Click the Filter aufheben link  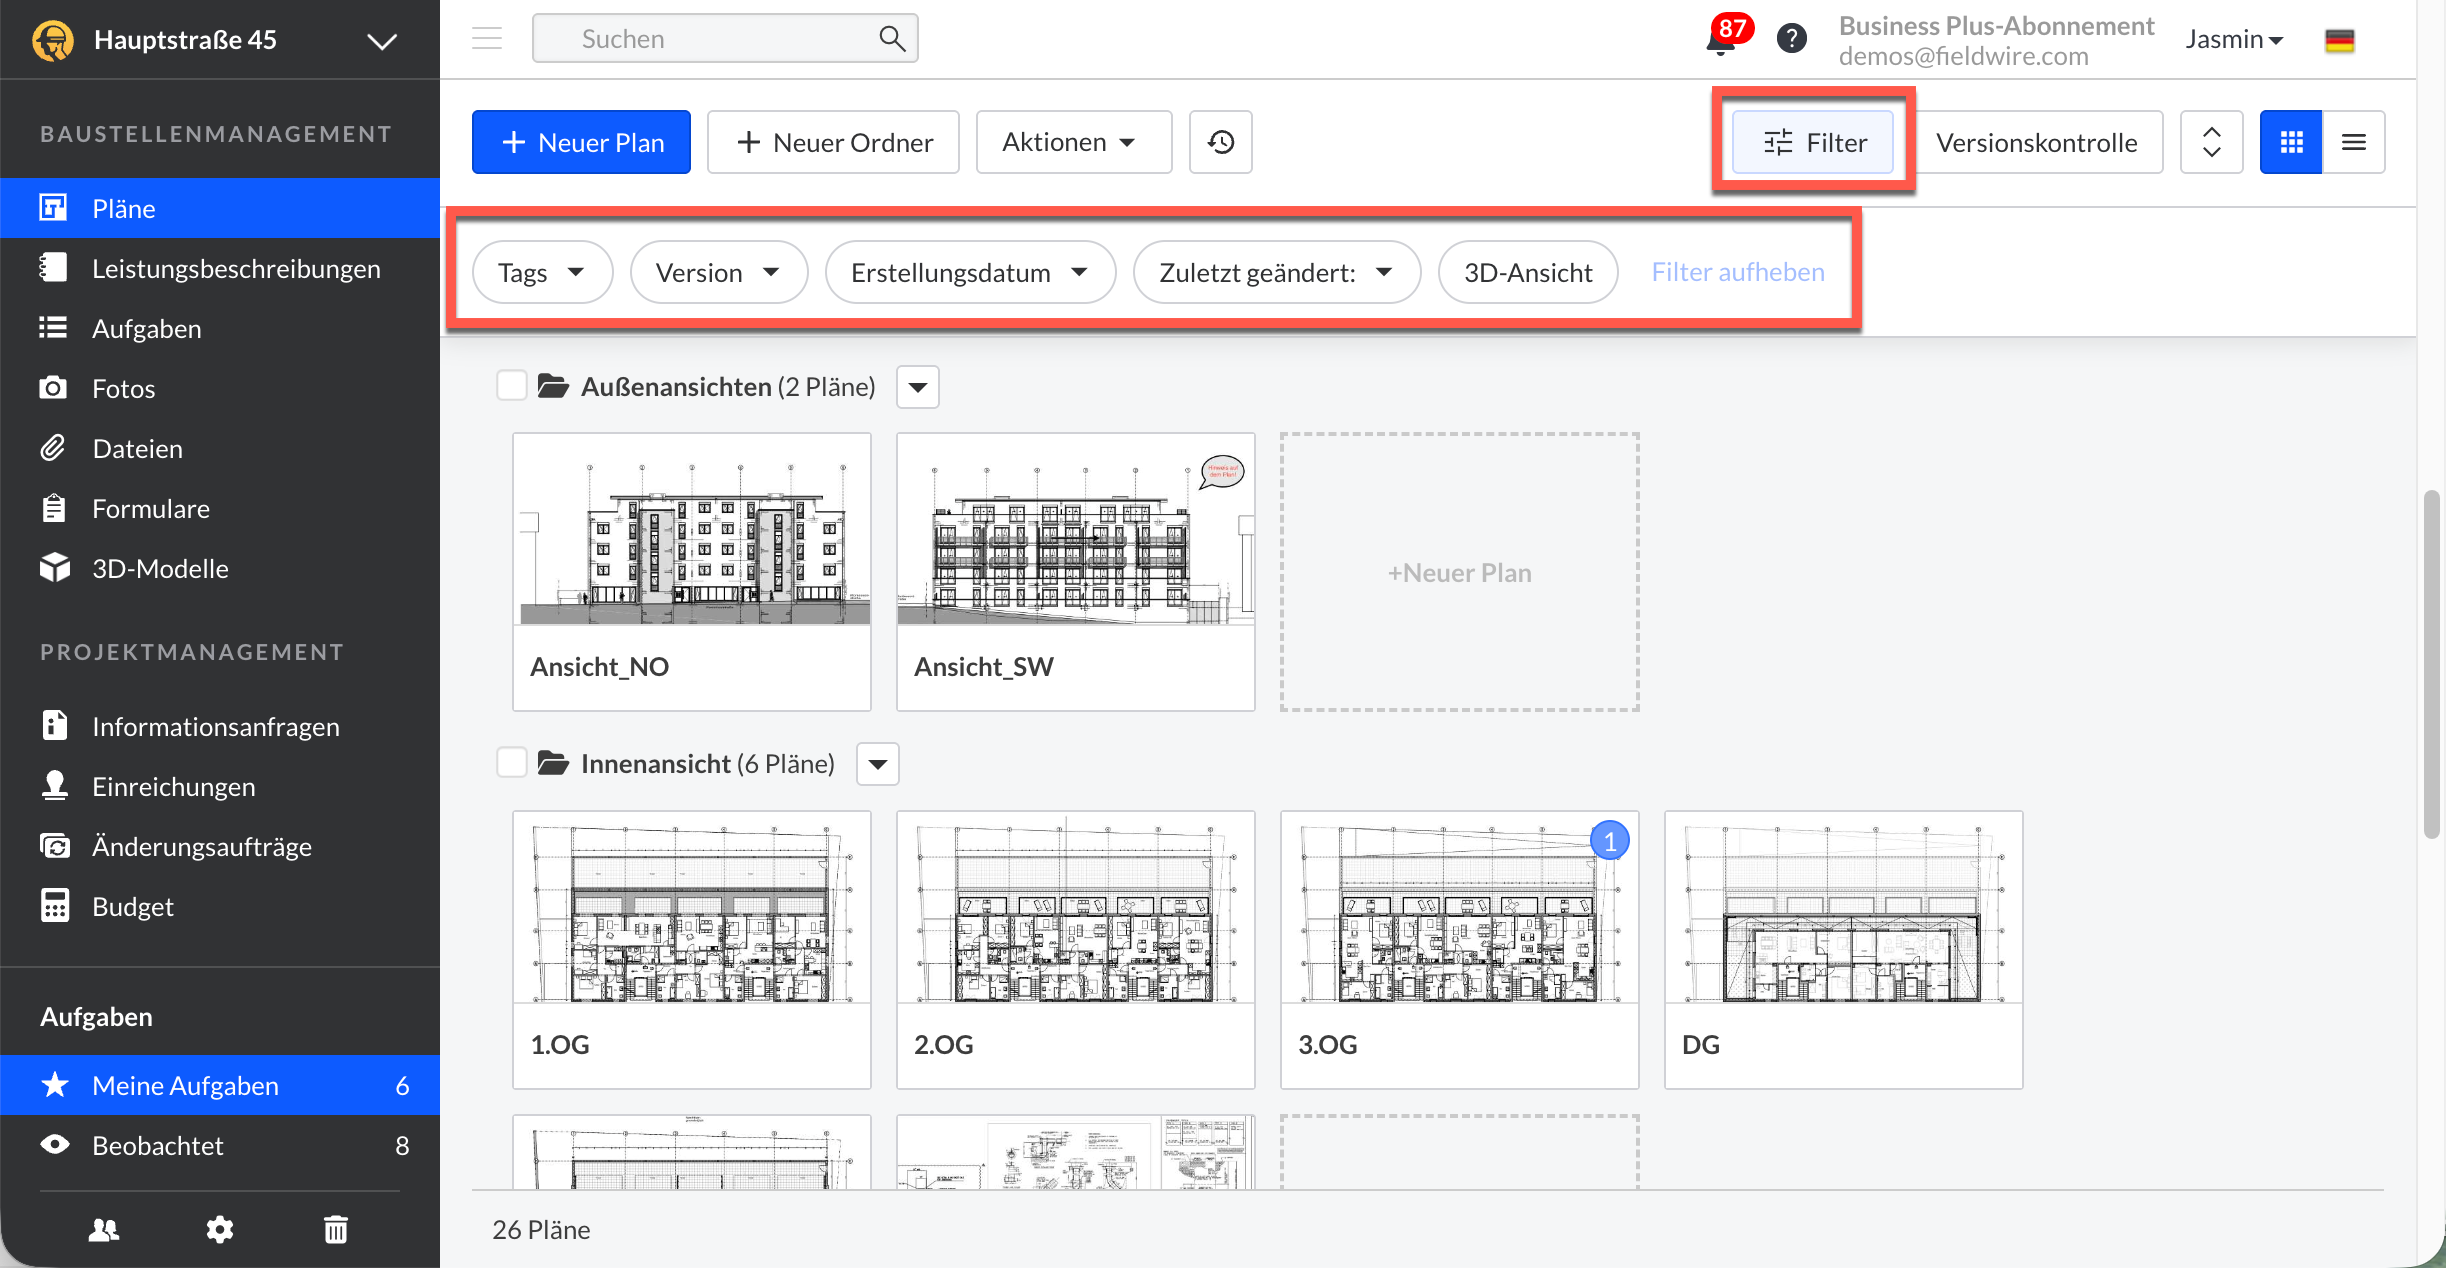(x=1737, y=272)
